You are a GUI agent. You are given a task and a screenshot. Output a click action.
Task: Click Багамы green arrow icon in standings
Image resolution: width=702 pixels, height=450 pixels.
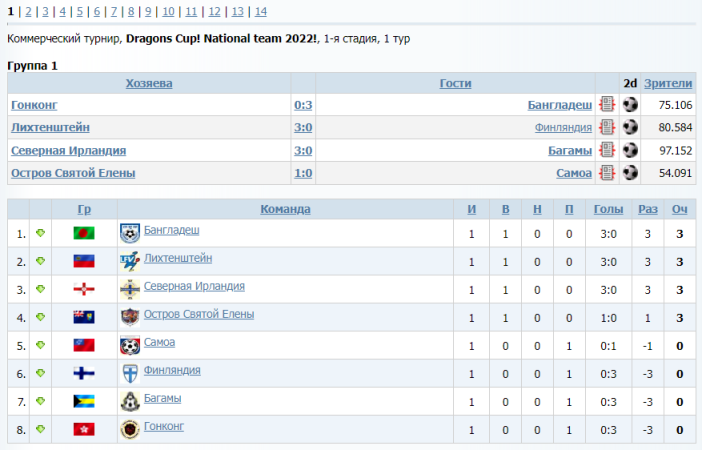tap(40, 402)
